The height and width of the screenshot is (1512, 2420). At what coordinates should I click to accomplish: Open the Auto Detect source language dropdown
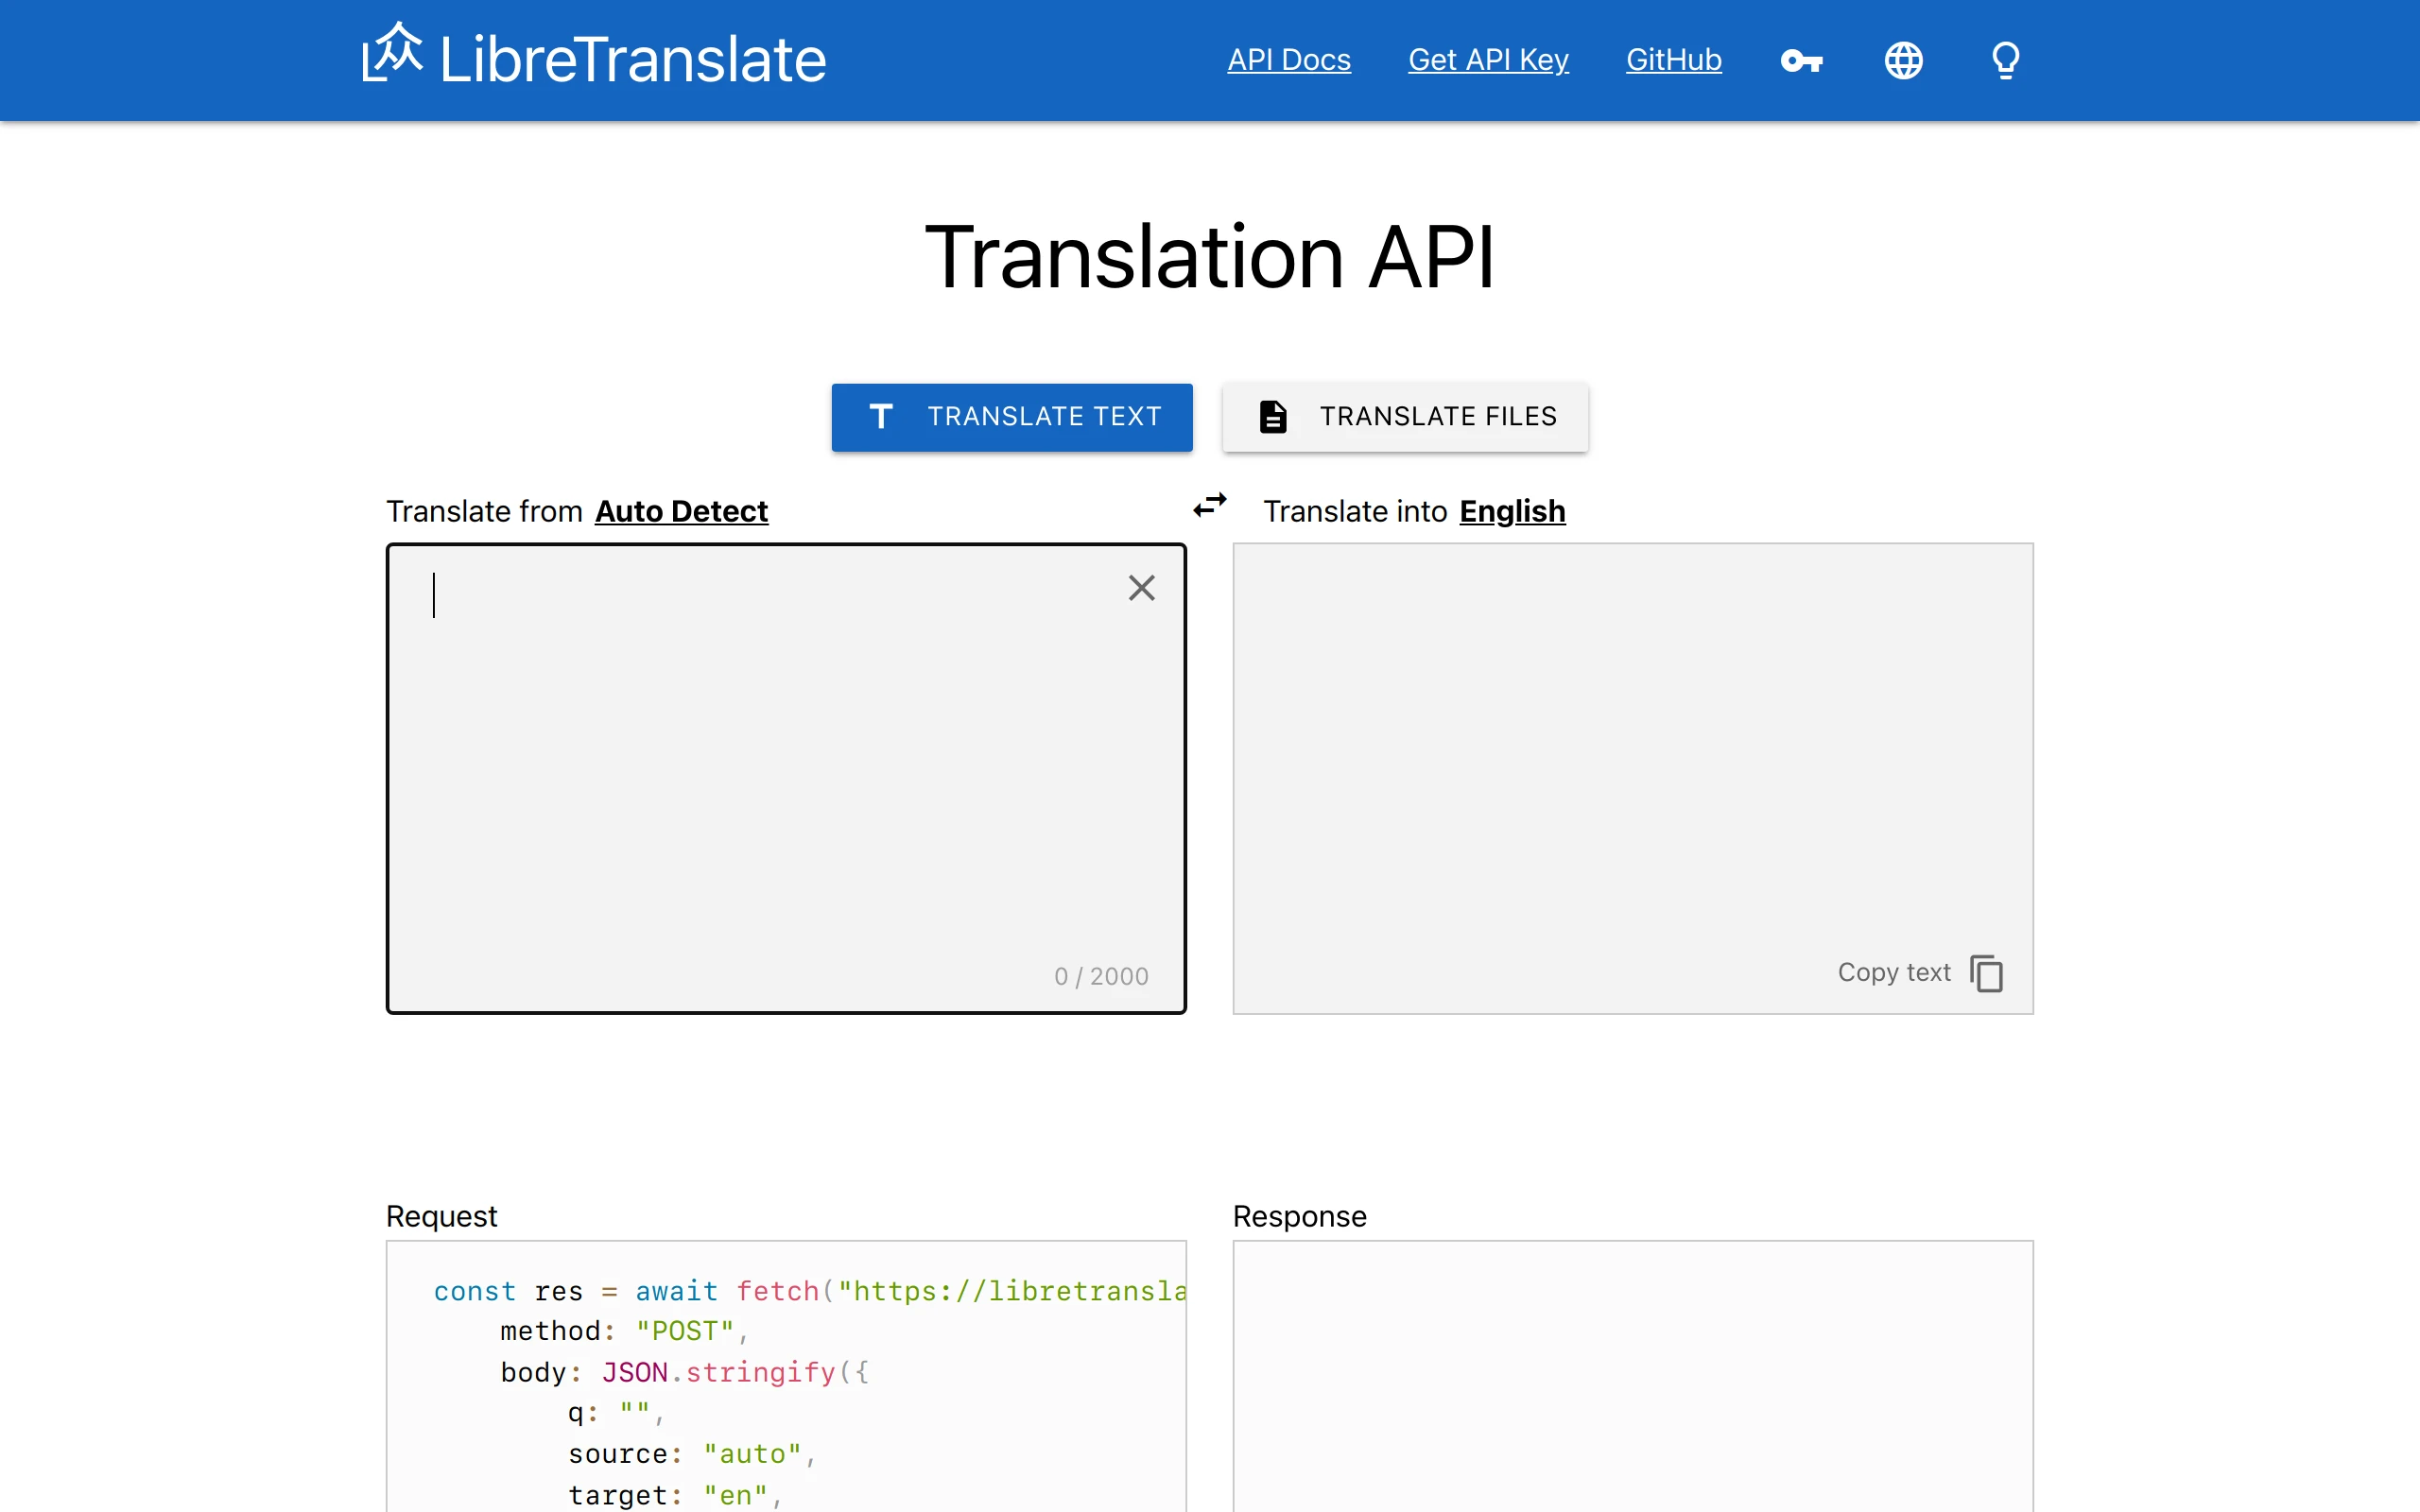681,511
